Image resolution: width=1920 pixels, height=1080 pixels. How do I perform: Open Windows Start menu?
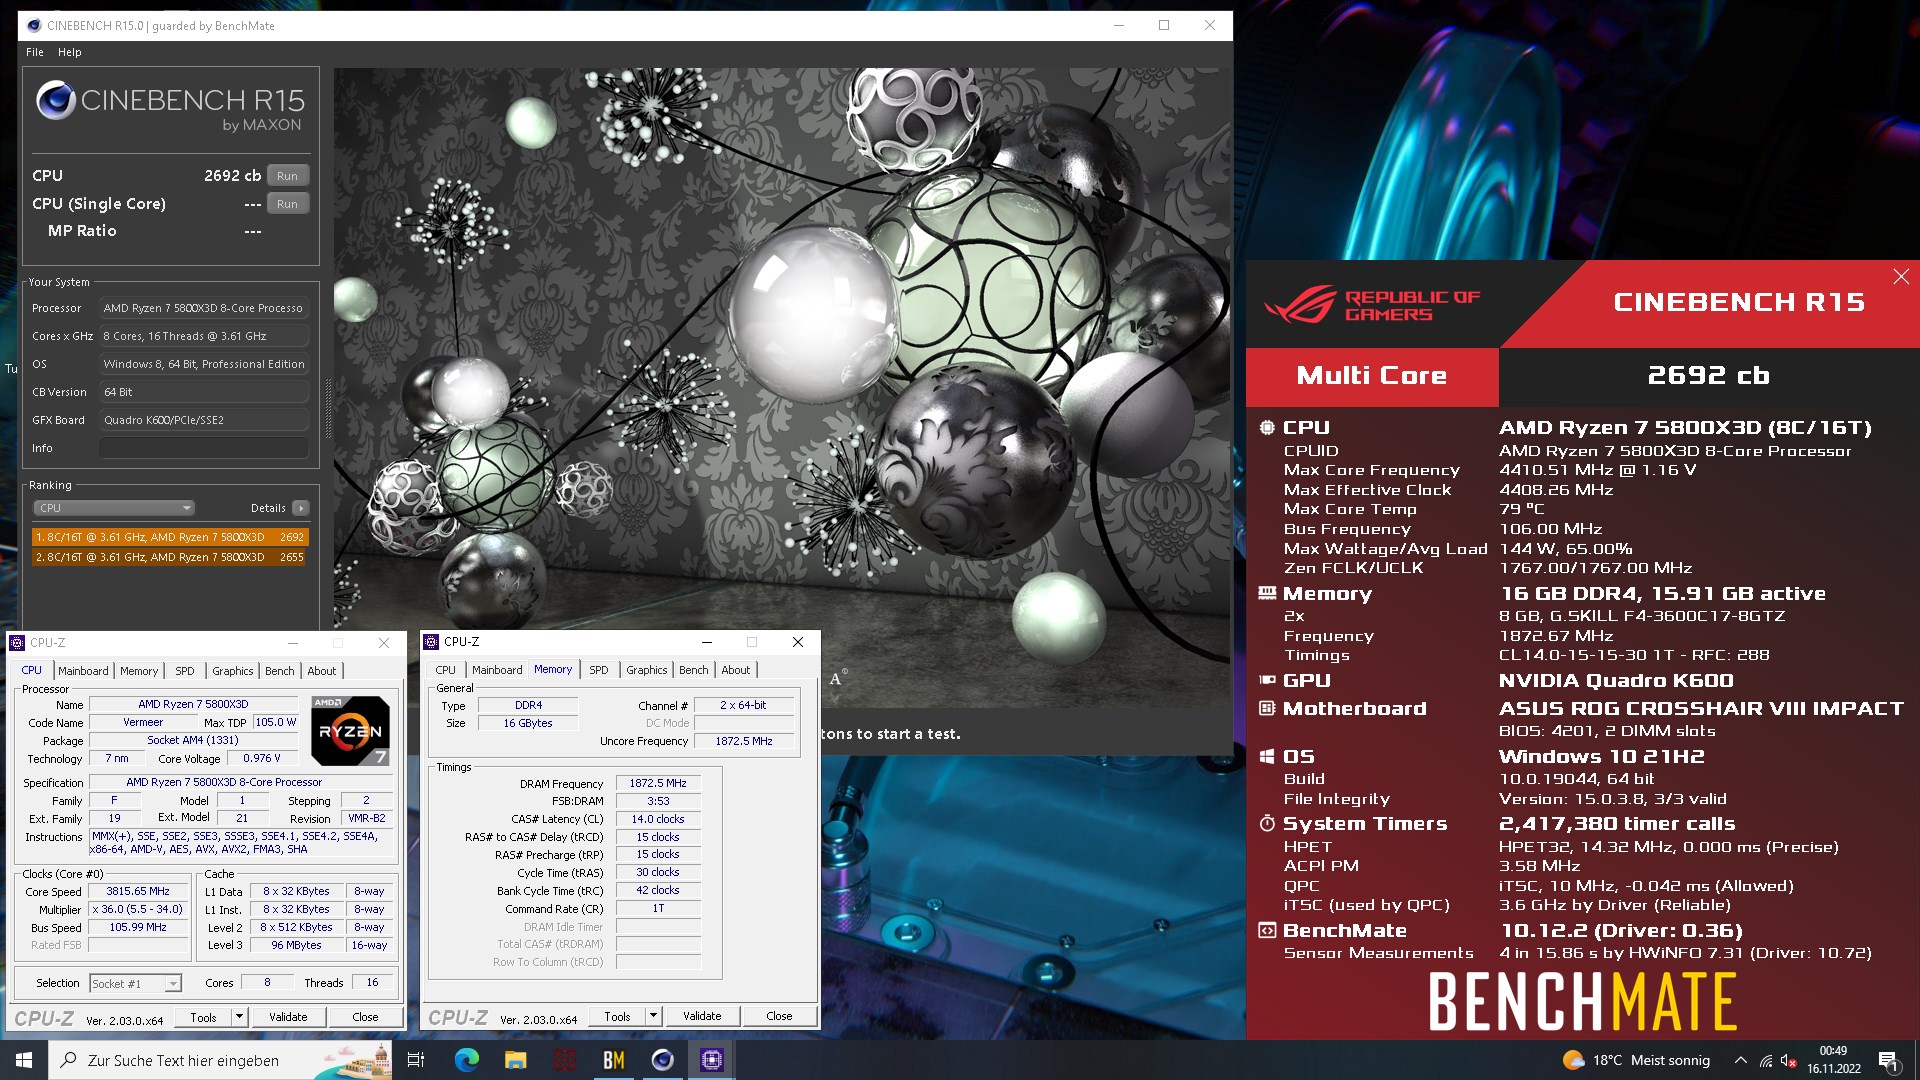(x=24, y=1060)
